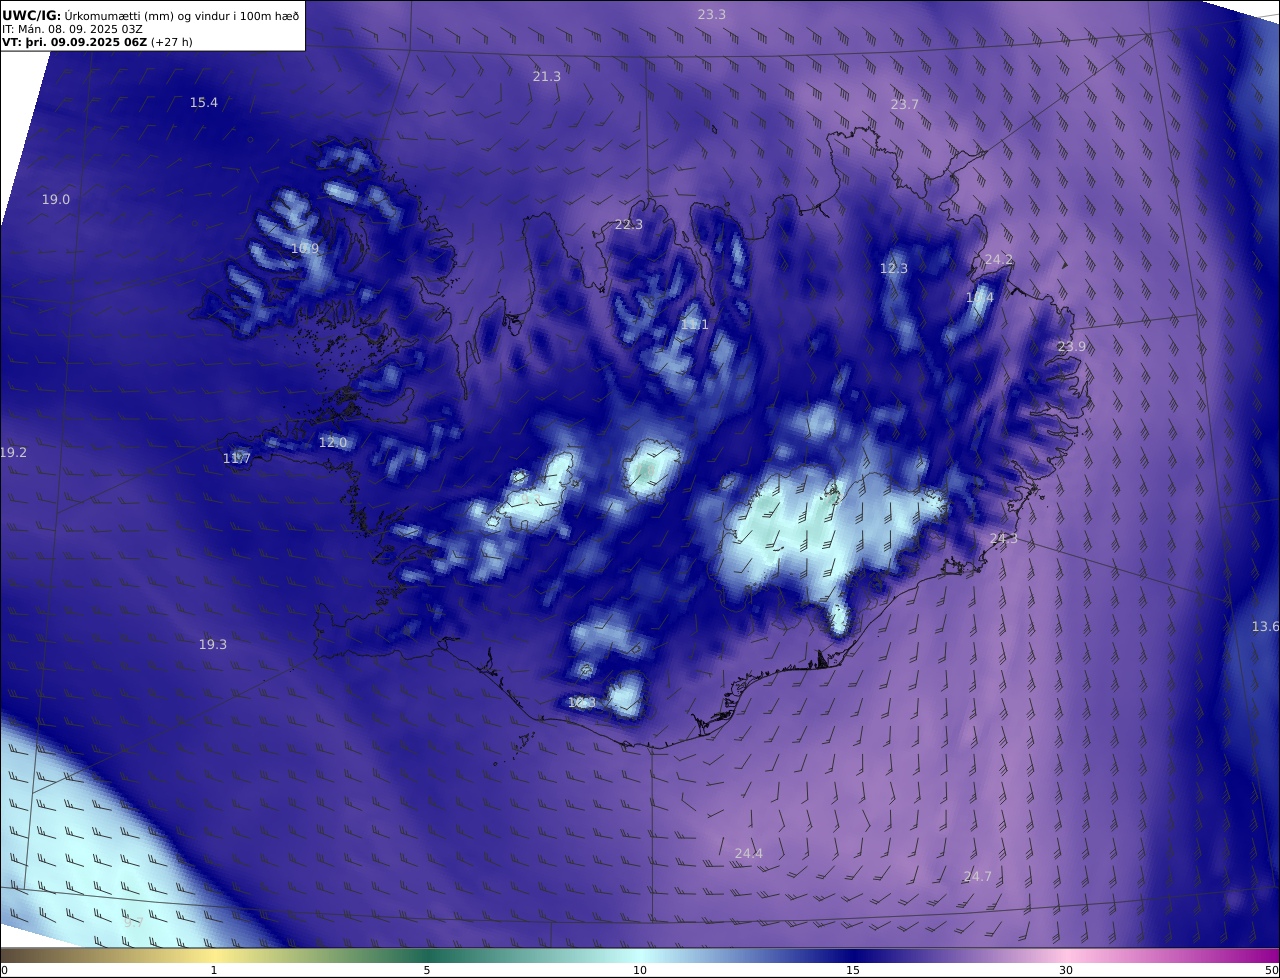Click the 5 tick on the color scale

[427, 970]
